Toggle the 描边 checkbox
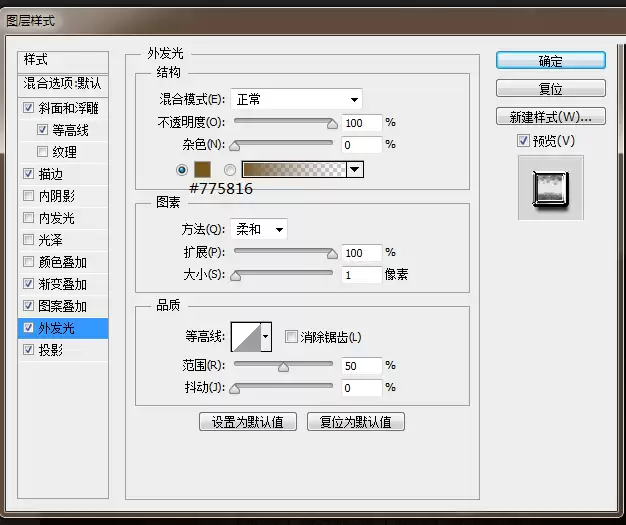The height and width of the screenshot is (525, 626). tap(28, 173)
